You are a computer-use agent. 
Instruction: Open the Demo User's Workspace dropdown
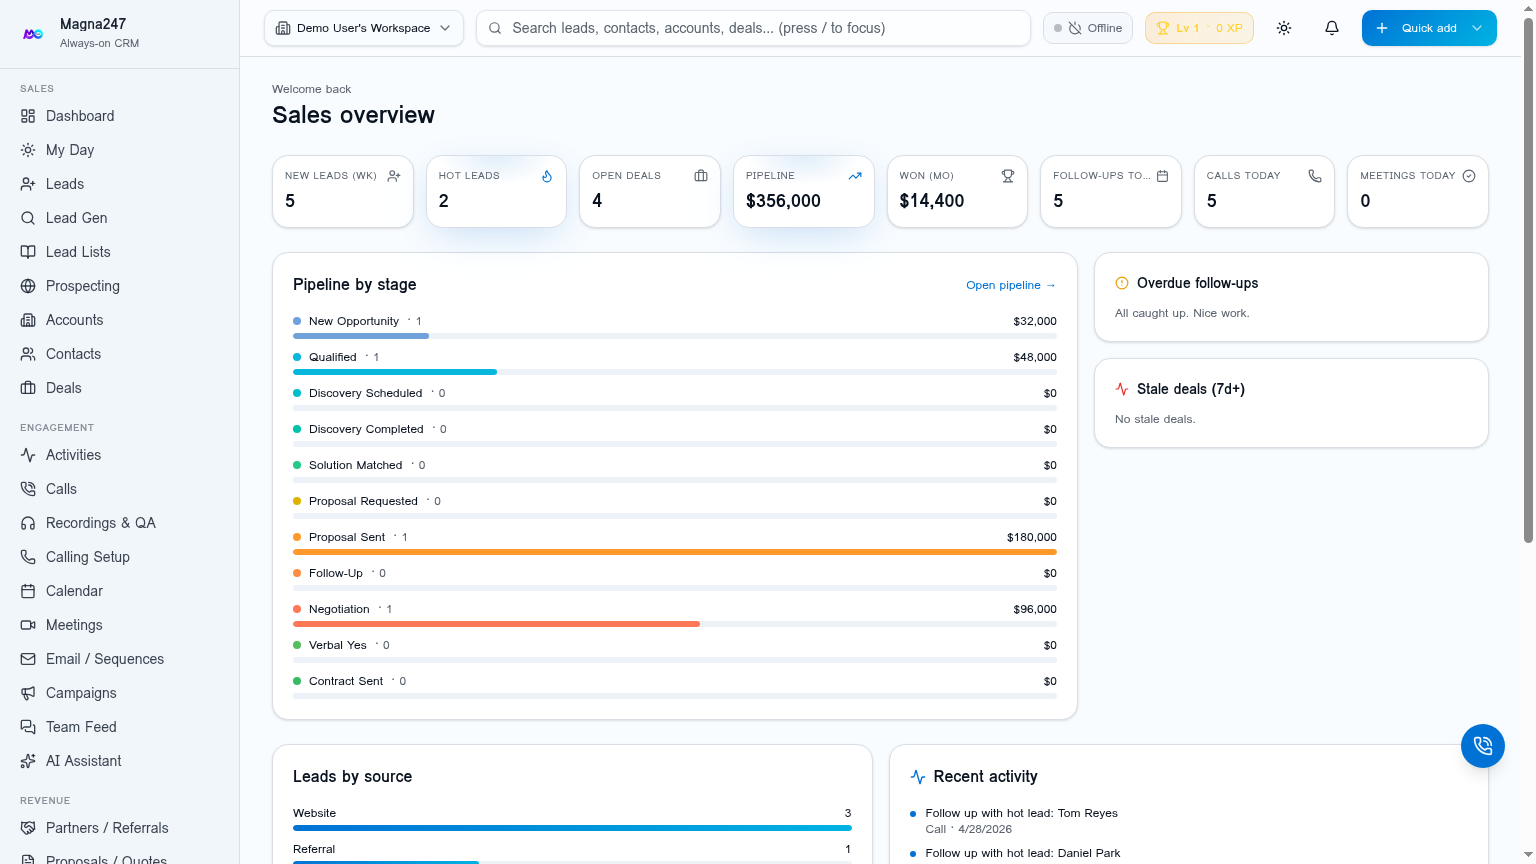(x=364, y=28)
